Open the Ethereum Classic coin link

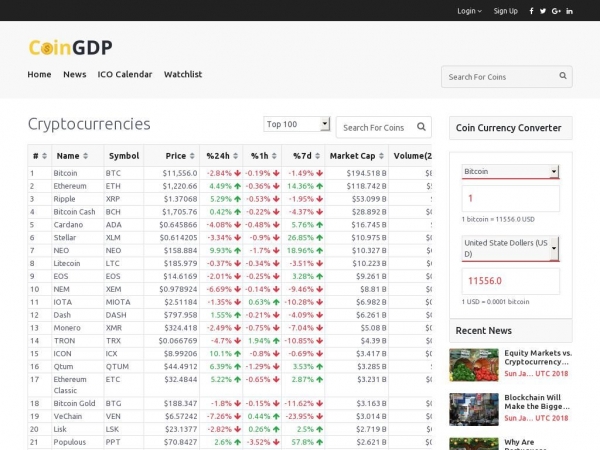pos(70,385)
